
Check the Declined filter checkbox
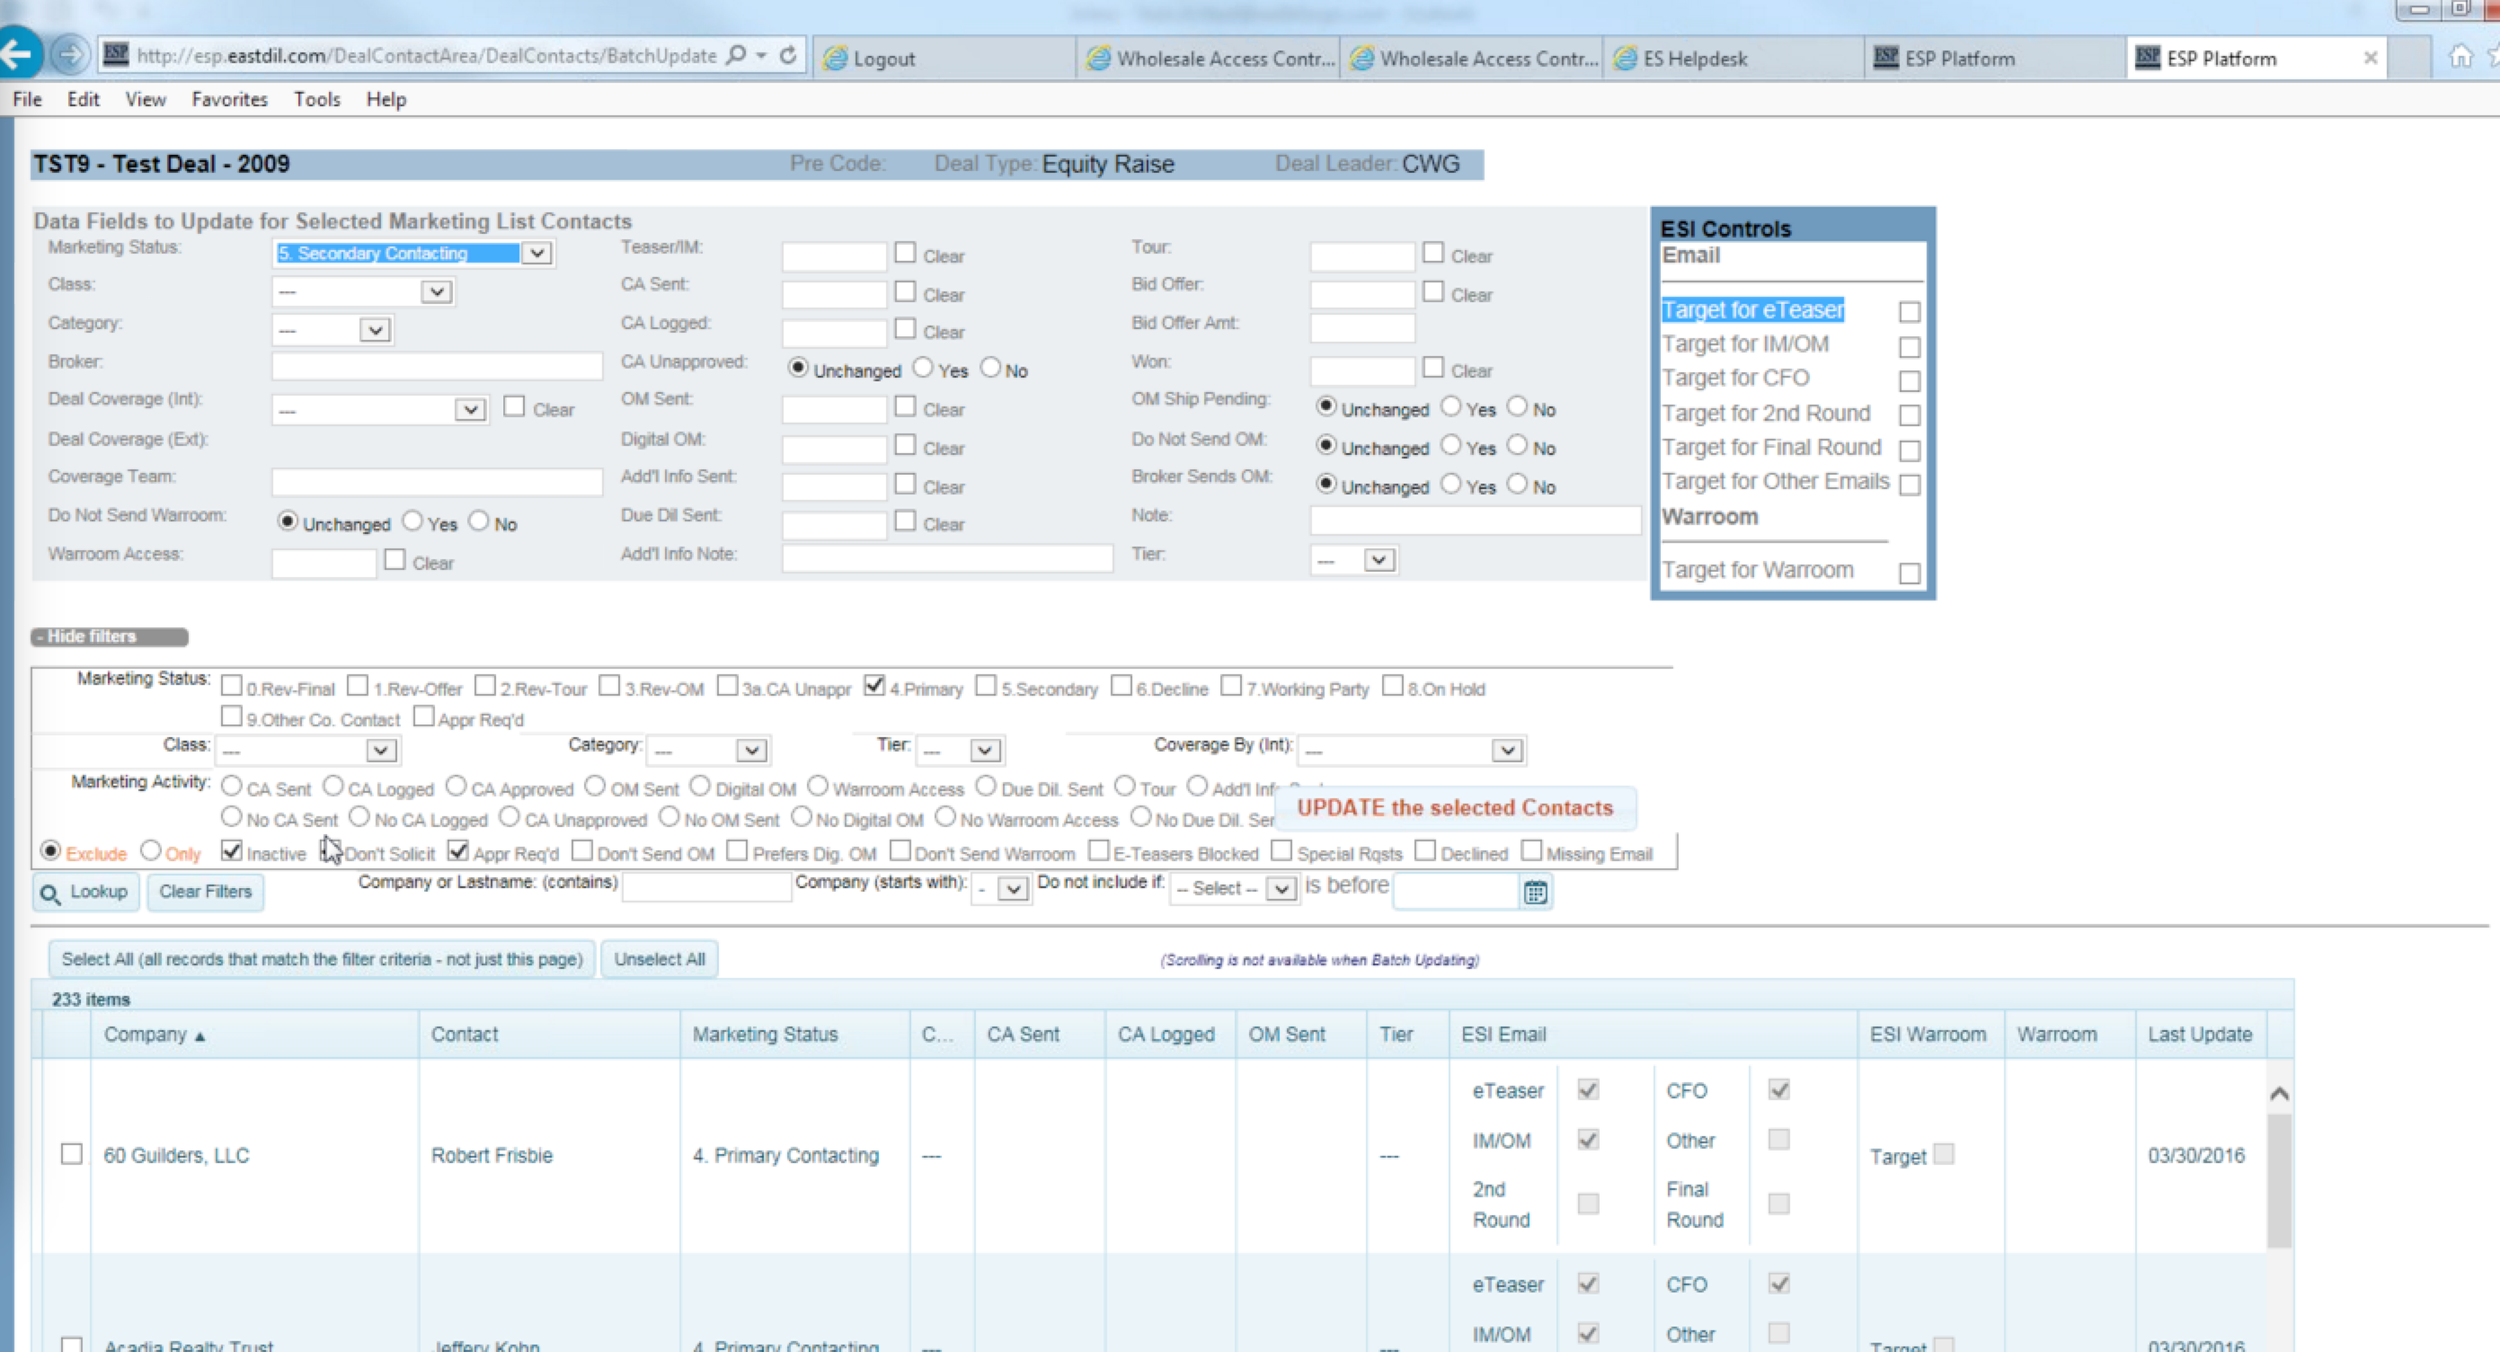pyautogui.click(x=1426, y=851)
